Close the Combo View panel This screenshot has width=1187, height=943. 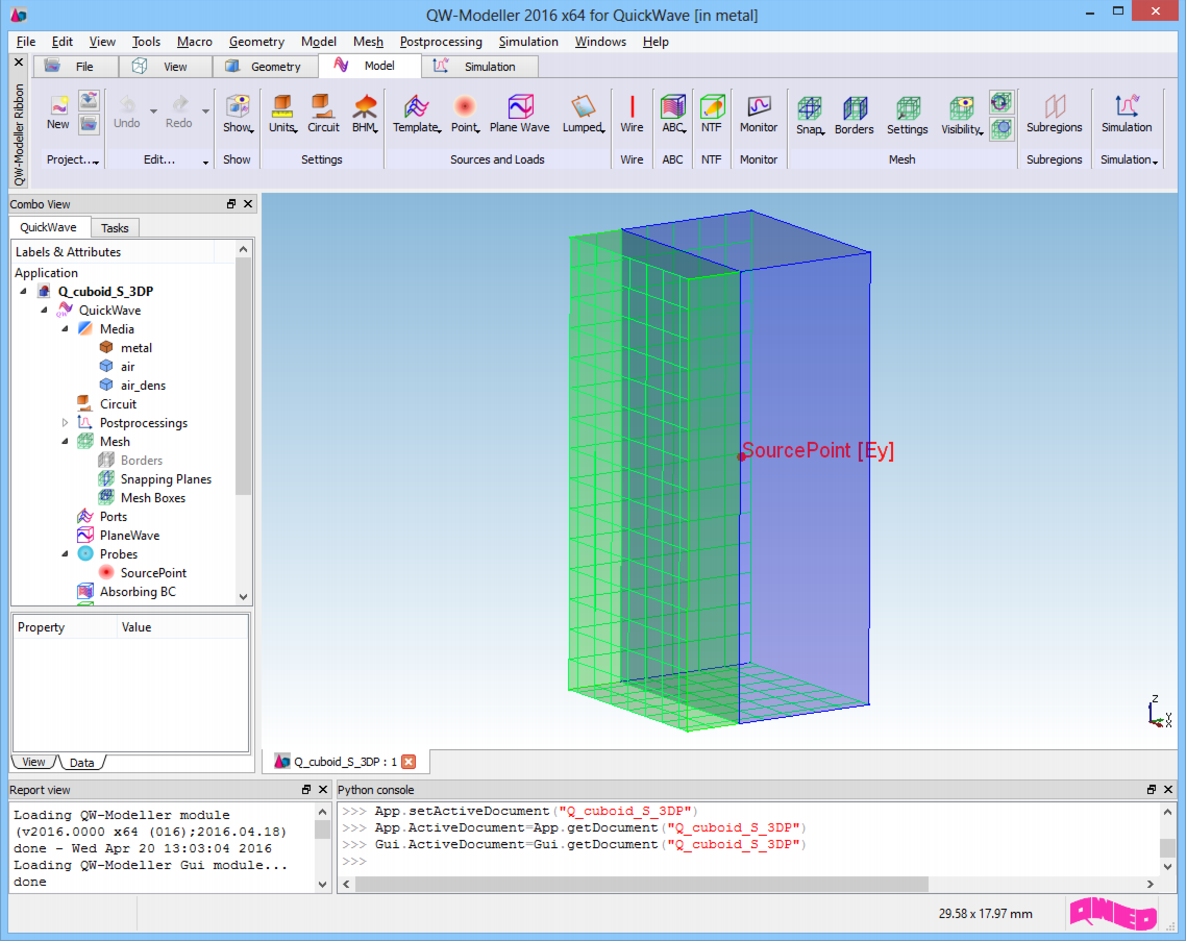[x=248, y=204]
